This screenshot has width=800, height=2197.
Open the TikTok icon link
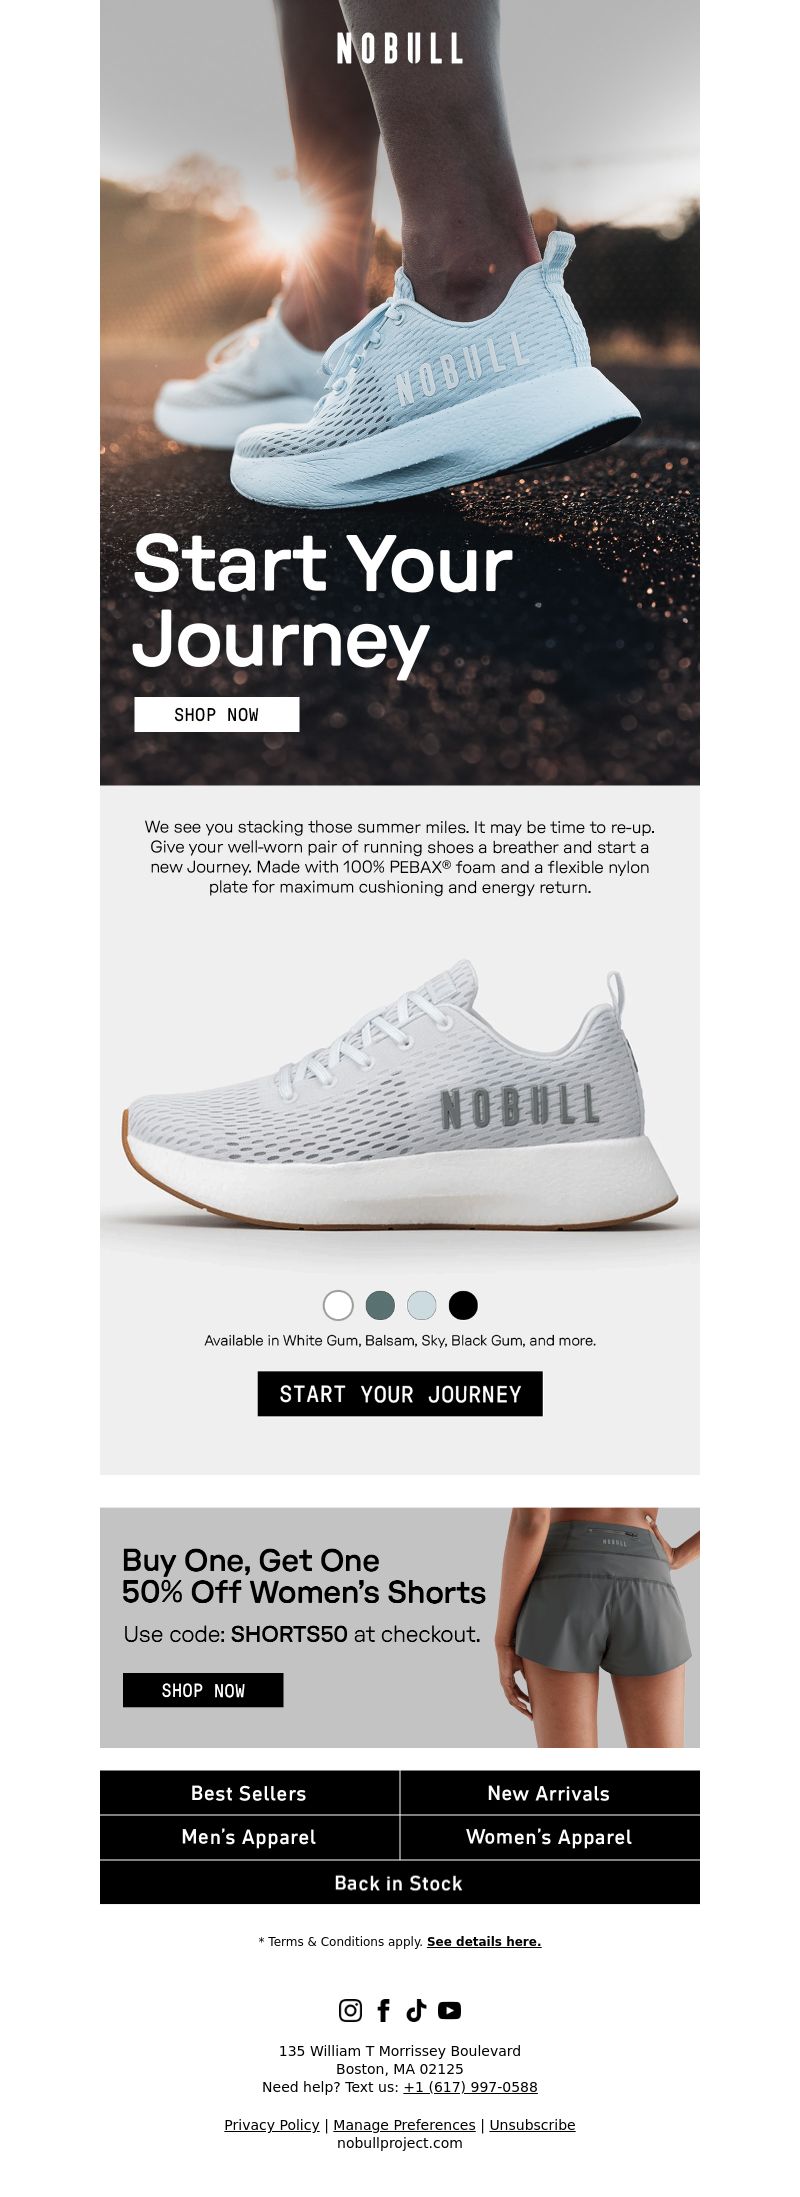416,2010
